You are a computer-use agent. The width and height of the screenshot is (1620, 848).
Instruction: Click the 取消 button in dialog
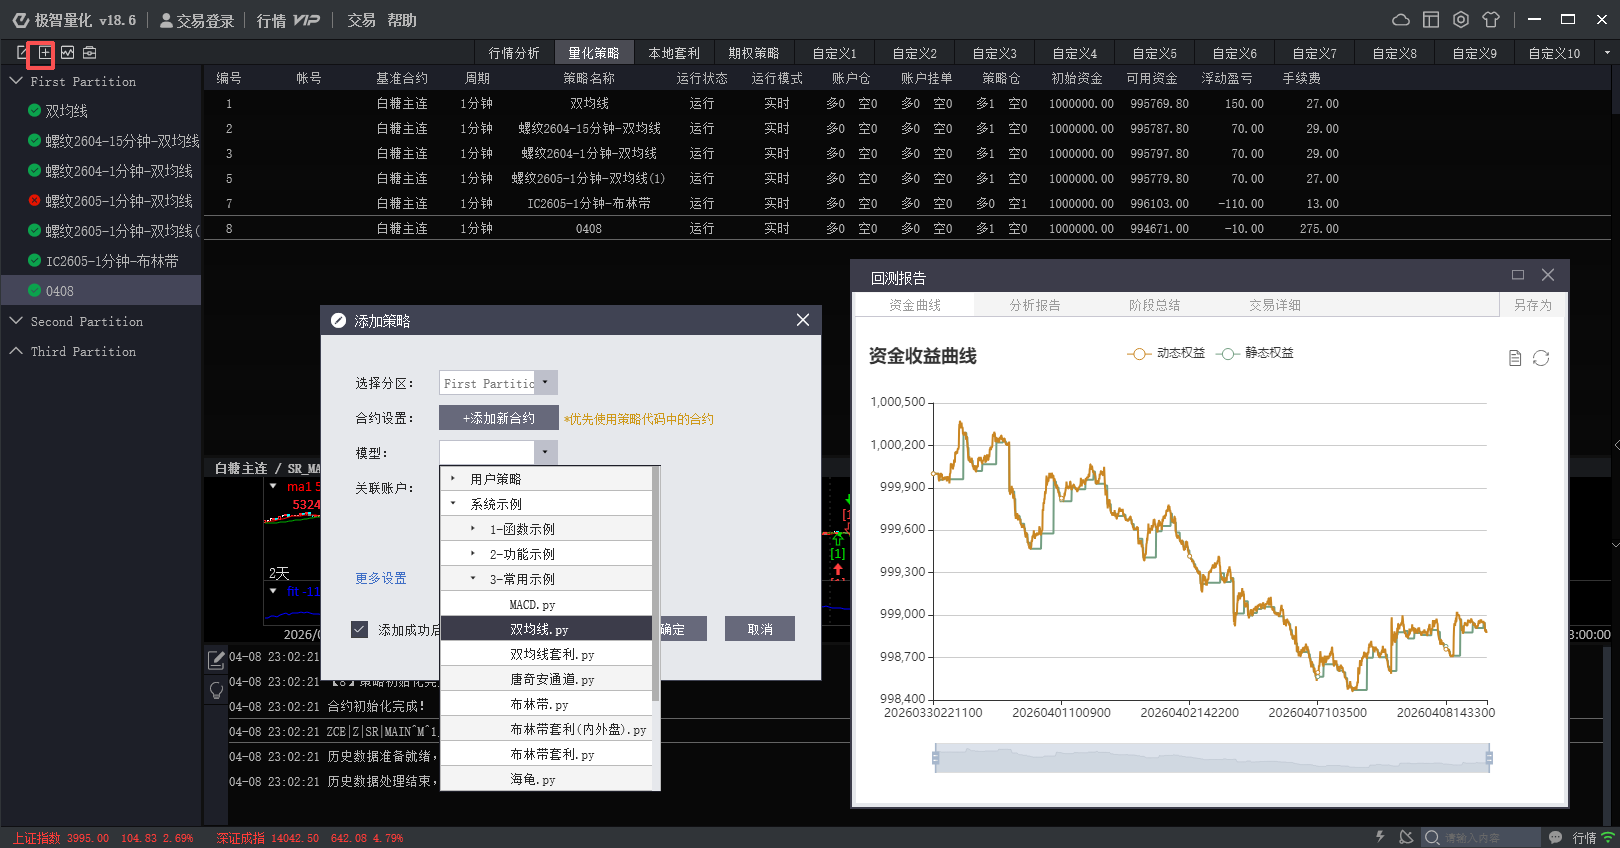(x=760, y=629)
